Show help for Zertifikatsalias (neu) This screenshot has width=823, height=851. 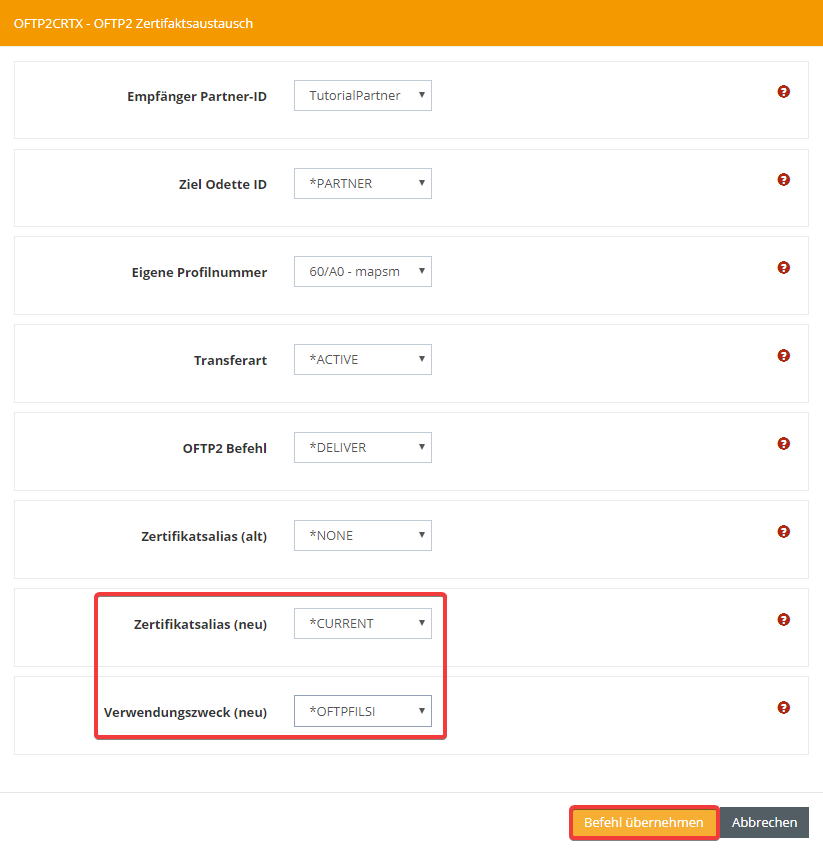coord(784,620)
